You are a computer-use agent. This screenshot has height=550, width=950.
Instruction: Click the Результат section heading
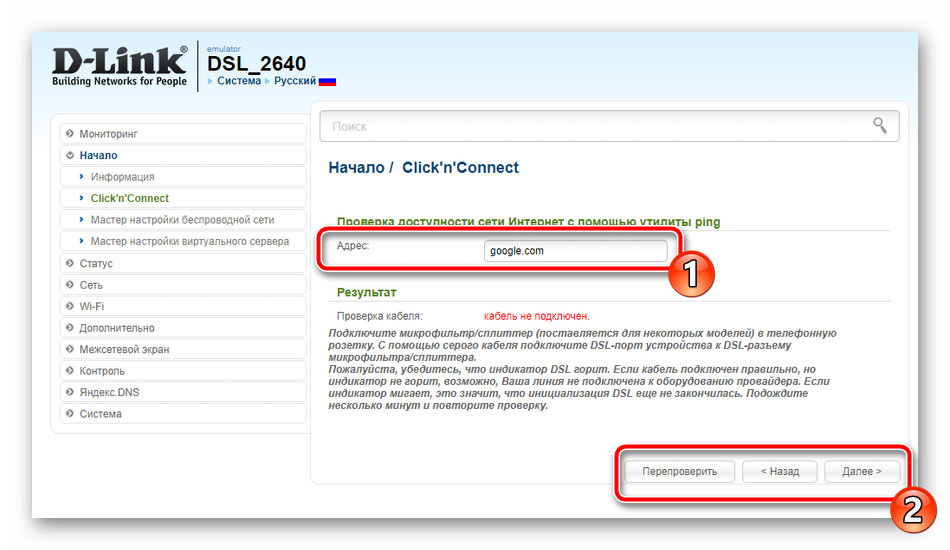pos(367,293)
